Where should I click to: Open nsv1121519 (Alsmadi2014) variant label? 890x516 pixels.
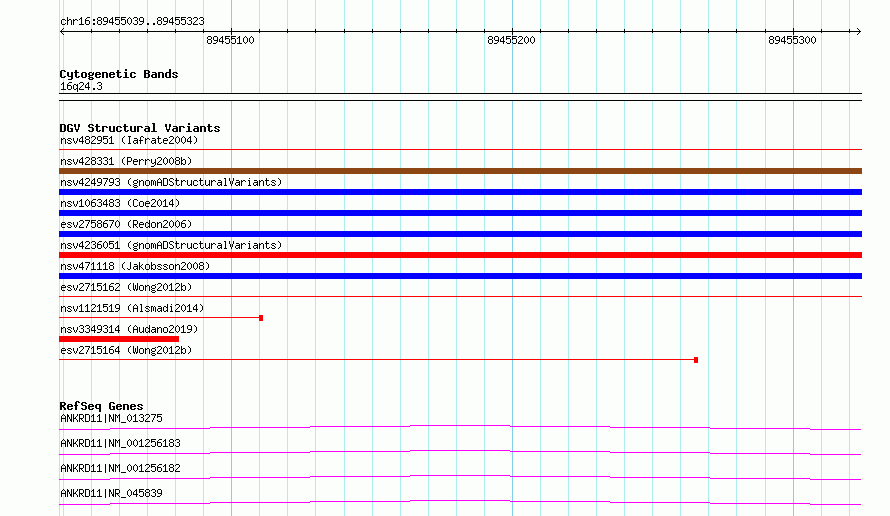click(x=132, y=308)
